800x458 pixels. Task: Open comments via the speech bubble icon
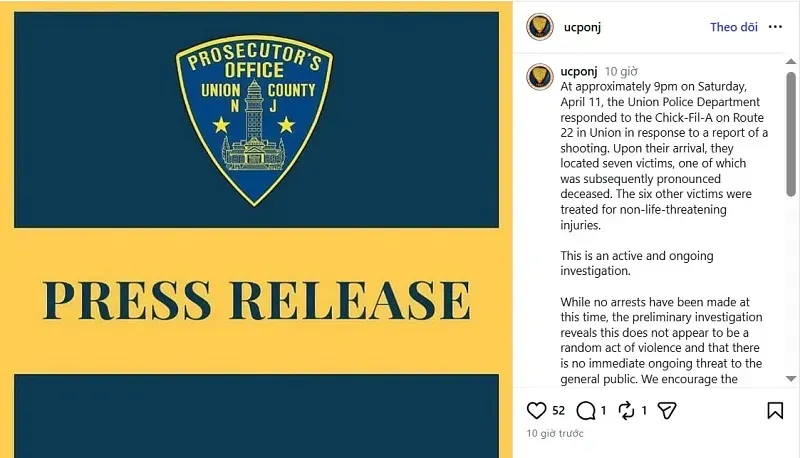pyautogui.click(x=587, y=410)
